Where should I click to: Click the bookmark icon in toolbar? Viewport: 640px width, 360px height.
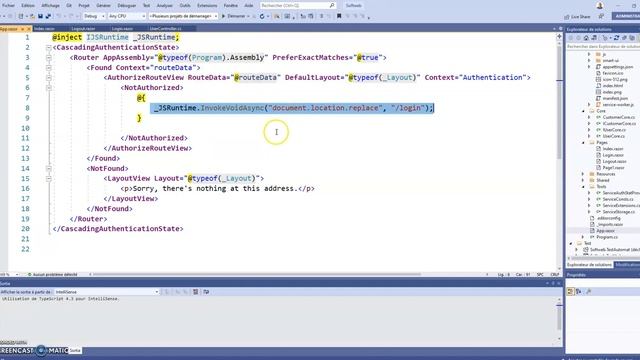coord(339,16)
